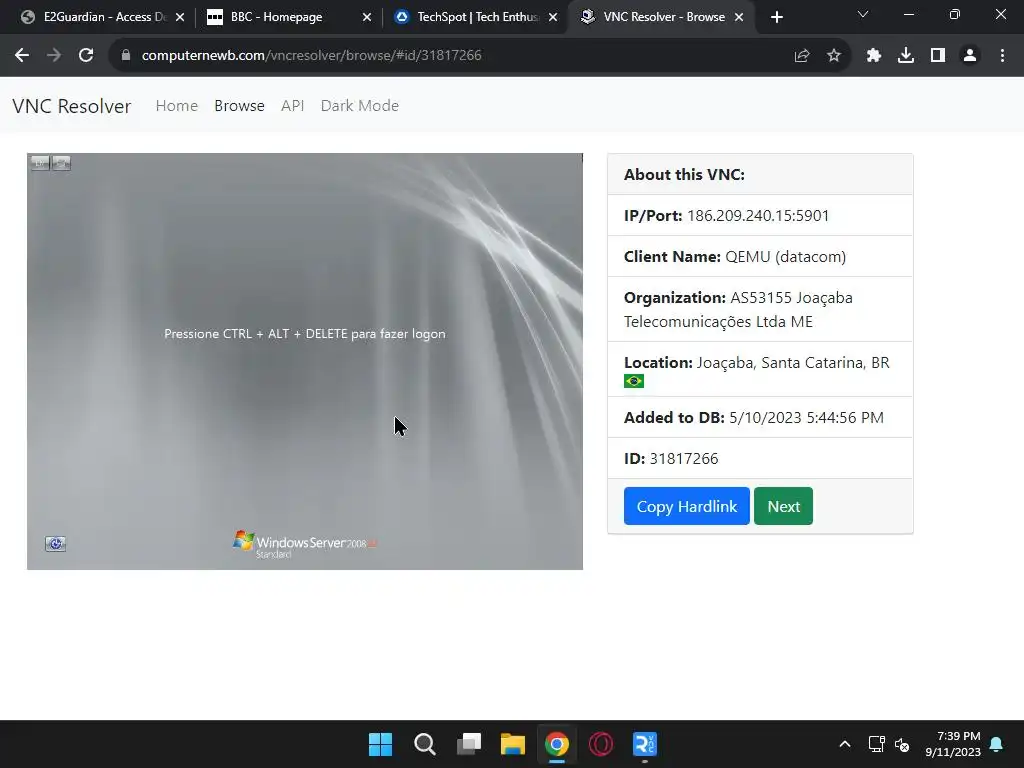This screenshot has width=1024, height=768.
Task: Click the network status tray icon
Action: (x=876, y=744)
